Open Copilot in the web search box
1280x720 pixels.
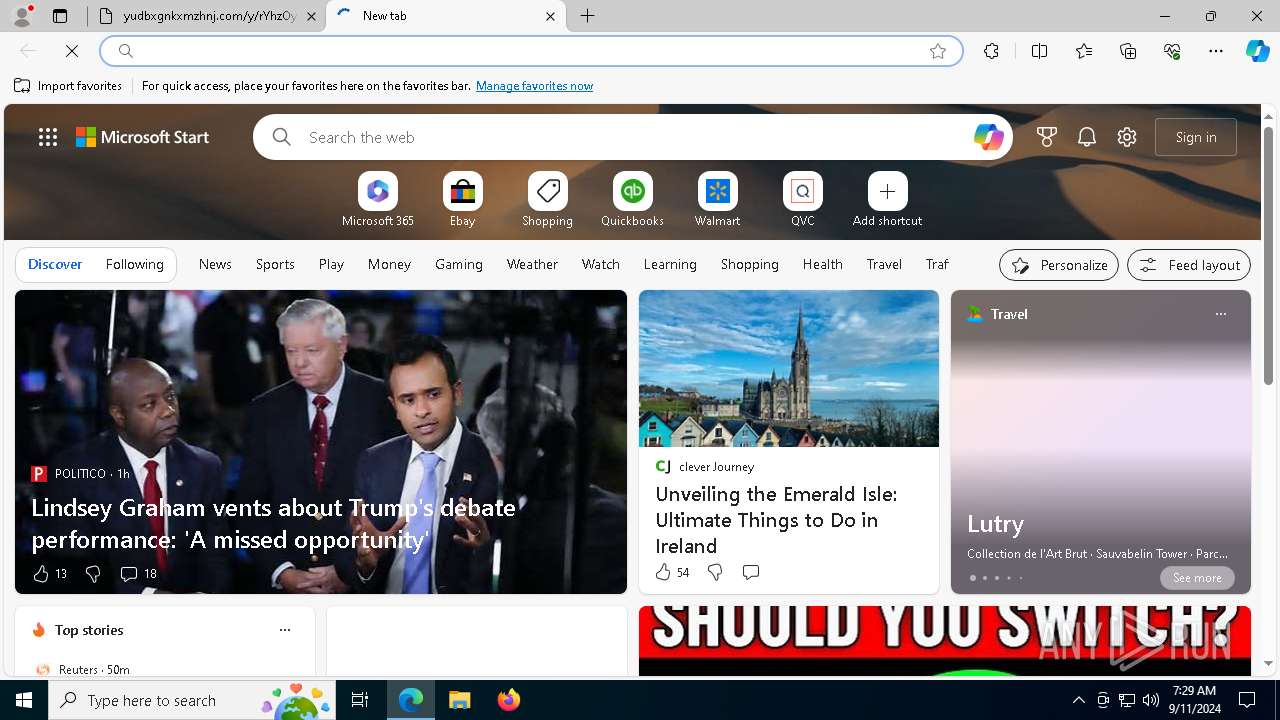coord(988,137)
